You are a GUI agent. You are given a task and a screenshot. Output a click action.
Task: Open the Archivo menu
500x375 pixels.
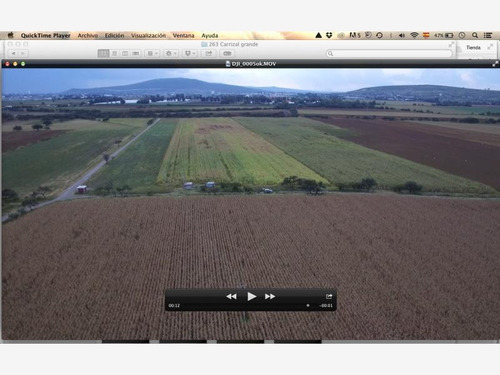[88, 35]
